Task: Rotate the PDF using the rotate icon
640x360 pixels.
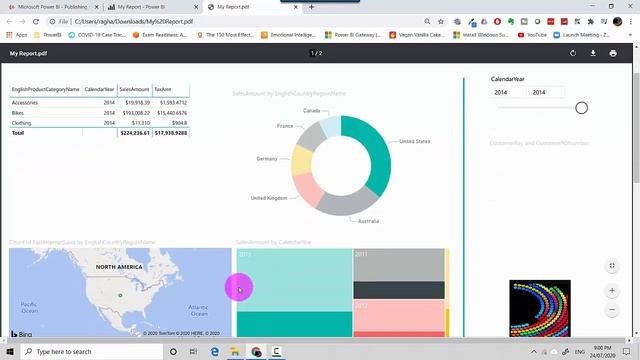Action: tap(573, 53)
